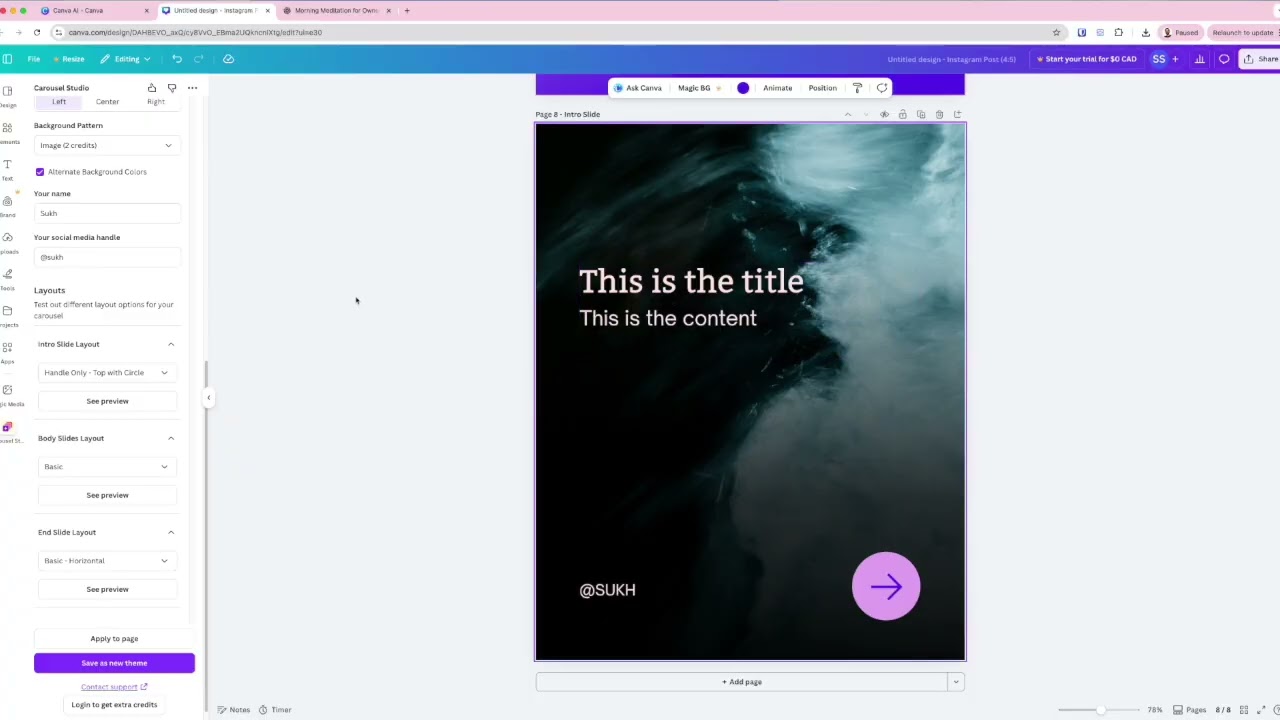Open grid view icon in bottom bar

pos(1244,710)
